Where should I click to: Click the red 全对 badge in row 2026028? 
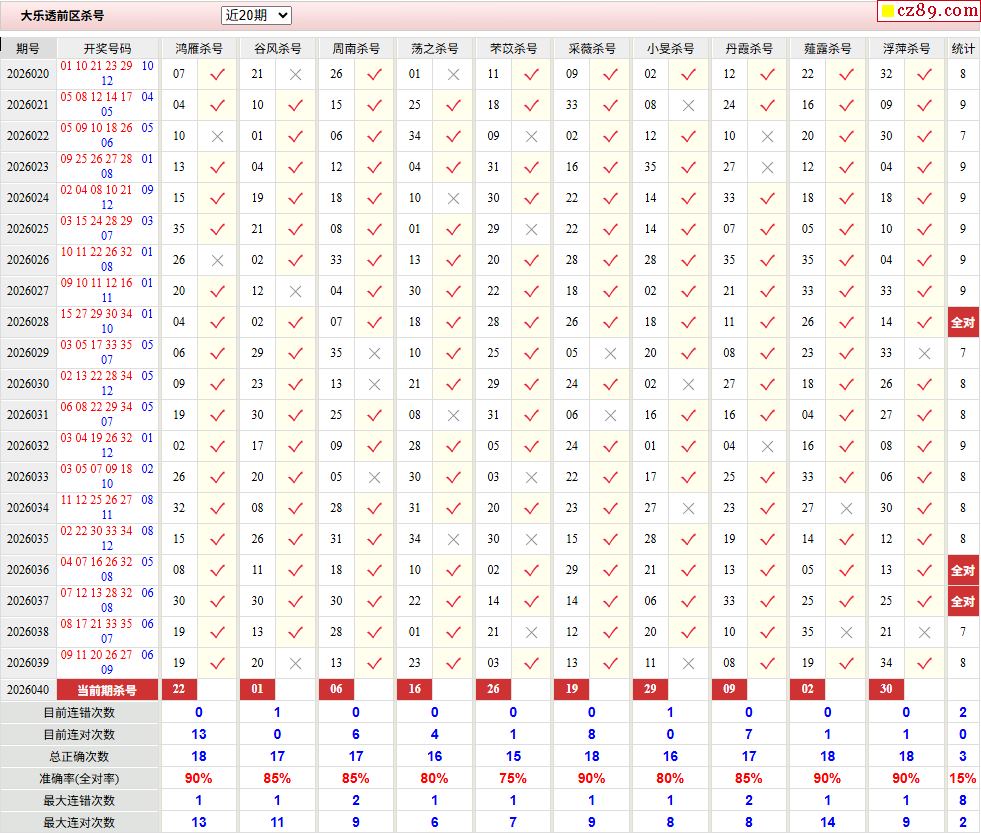pyautogui.click(x=963, y=322)
